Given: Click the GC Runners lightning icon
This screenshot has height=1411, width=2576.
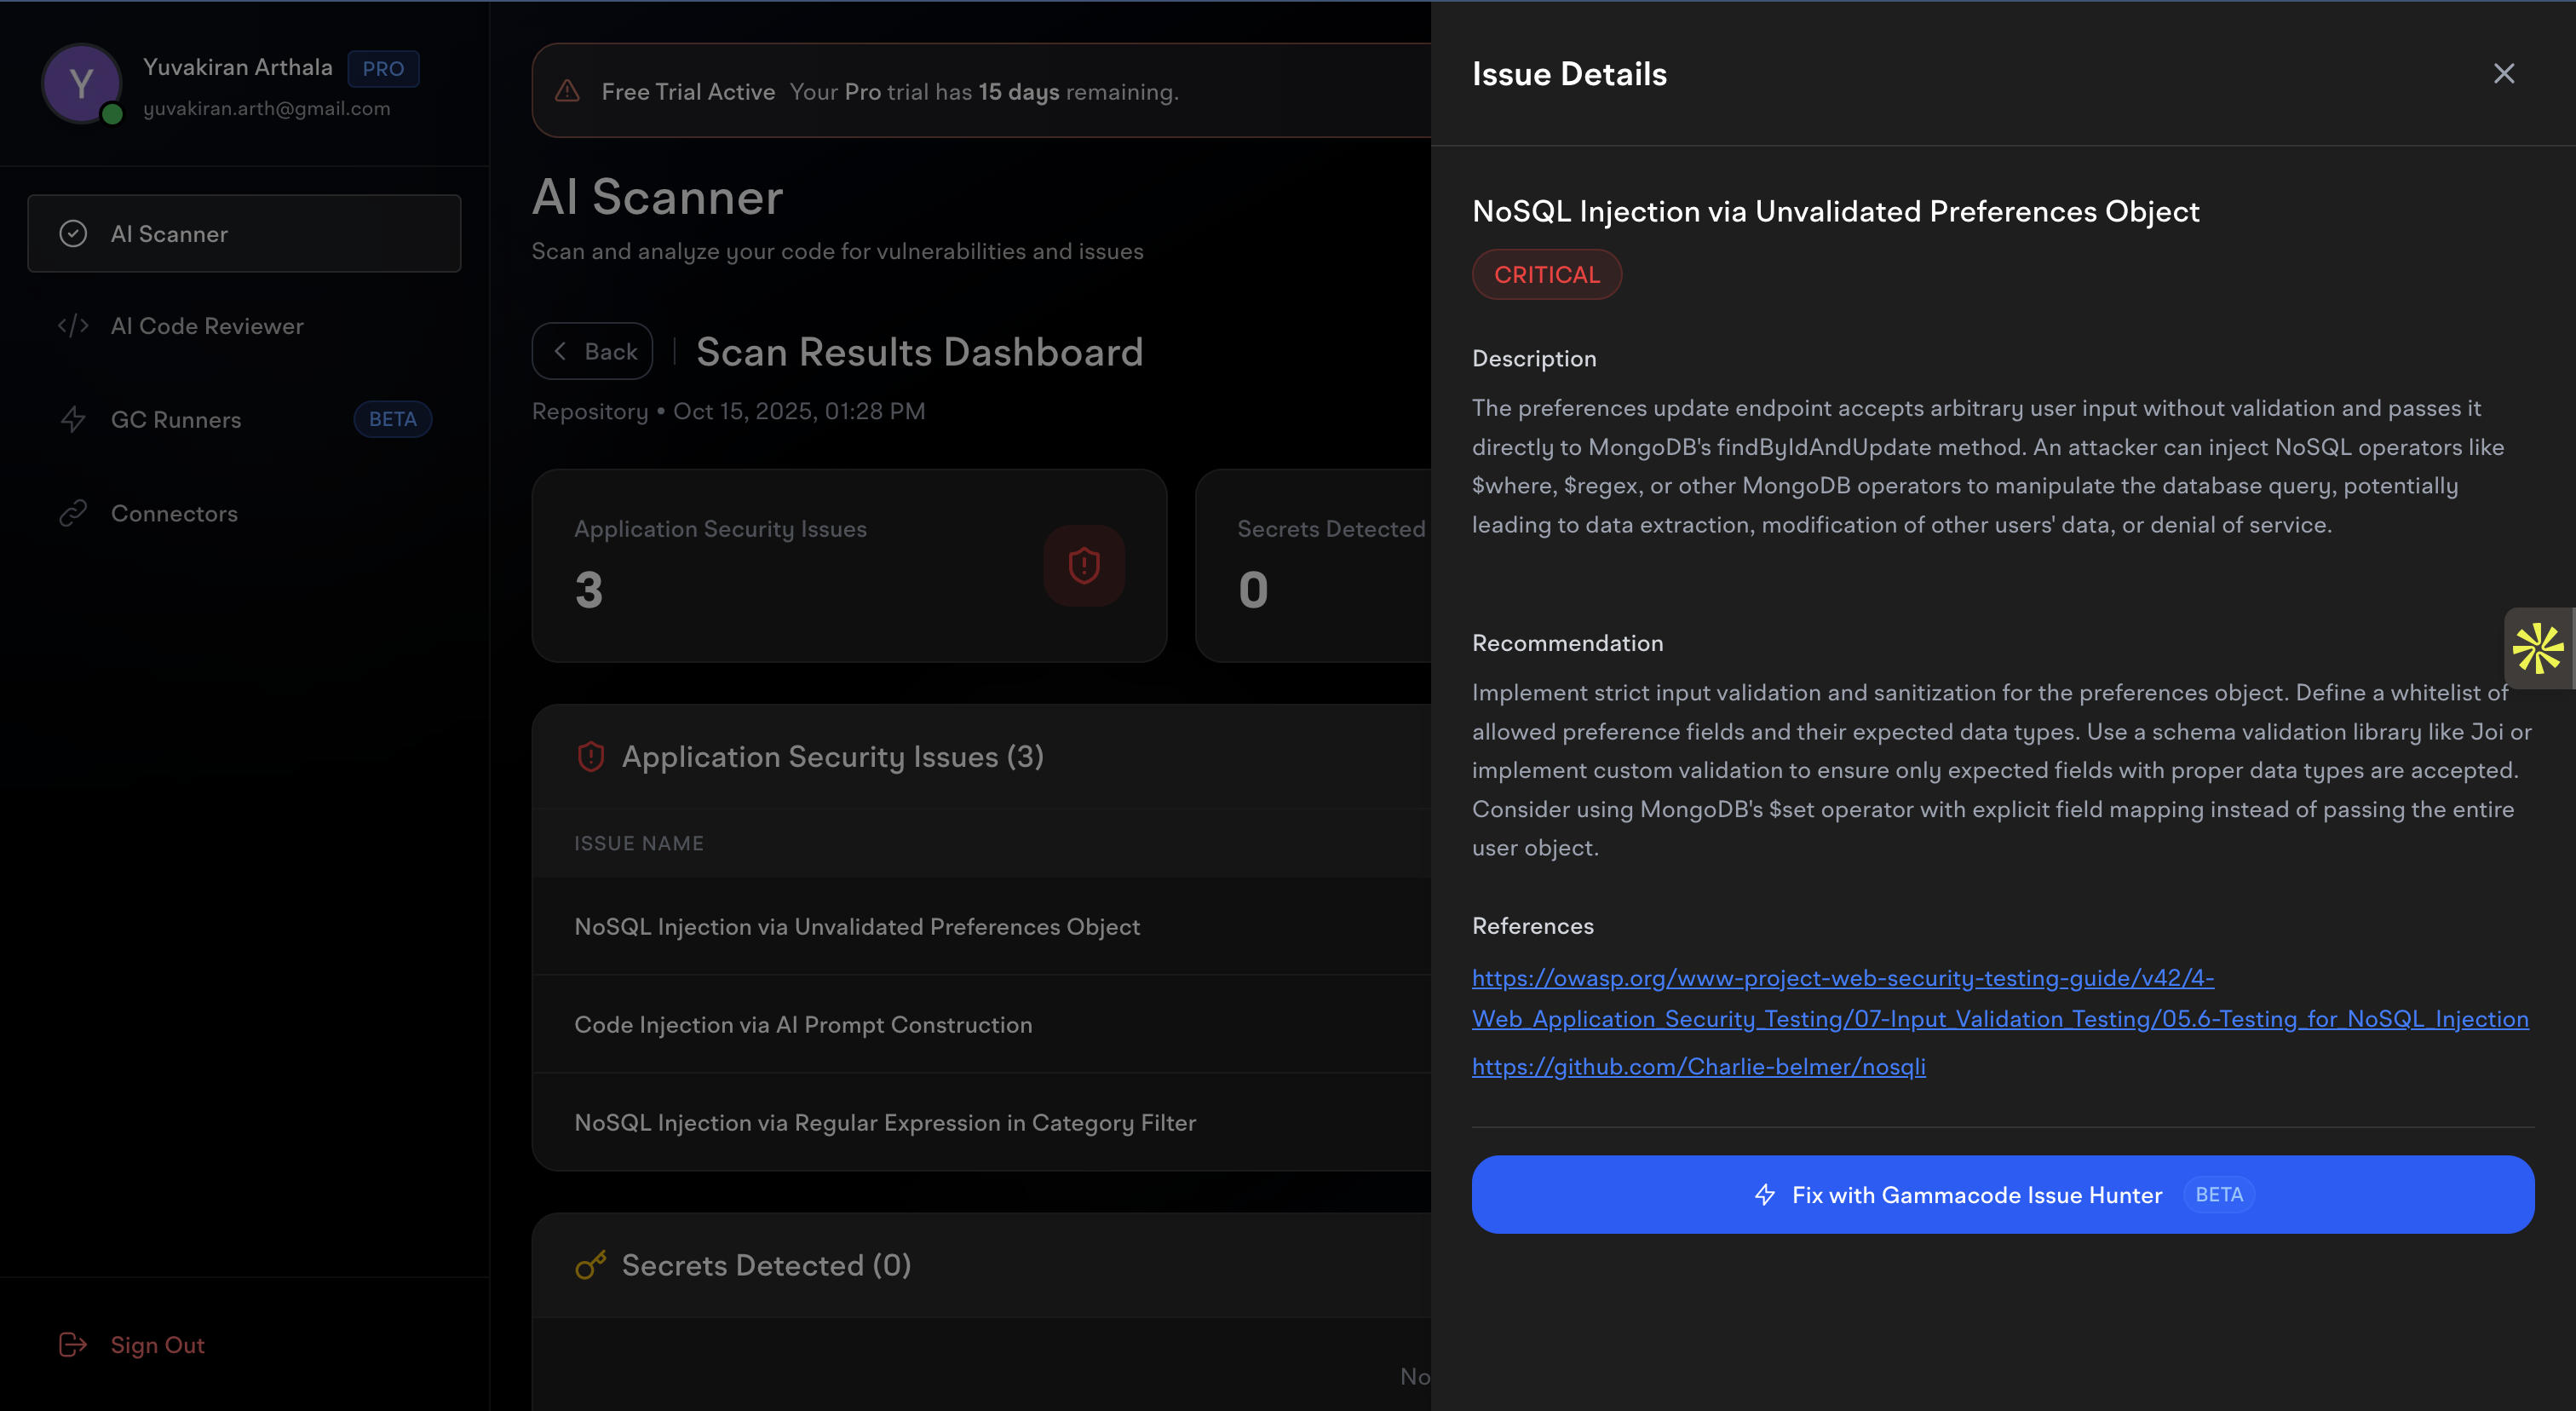Looking at the screenshot, I should (x=74, y=419).
